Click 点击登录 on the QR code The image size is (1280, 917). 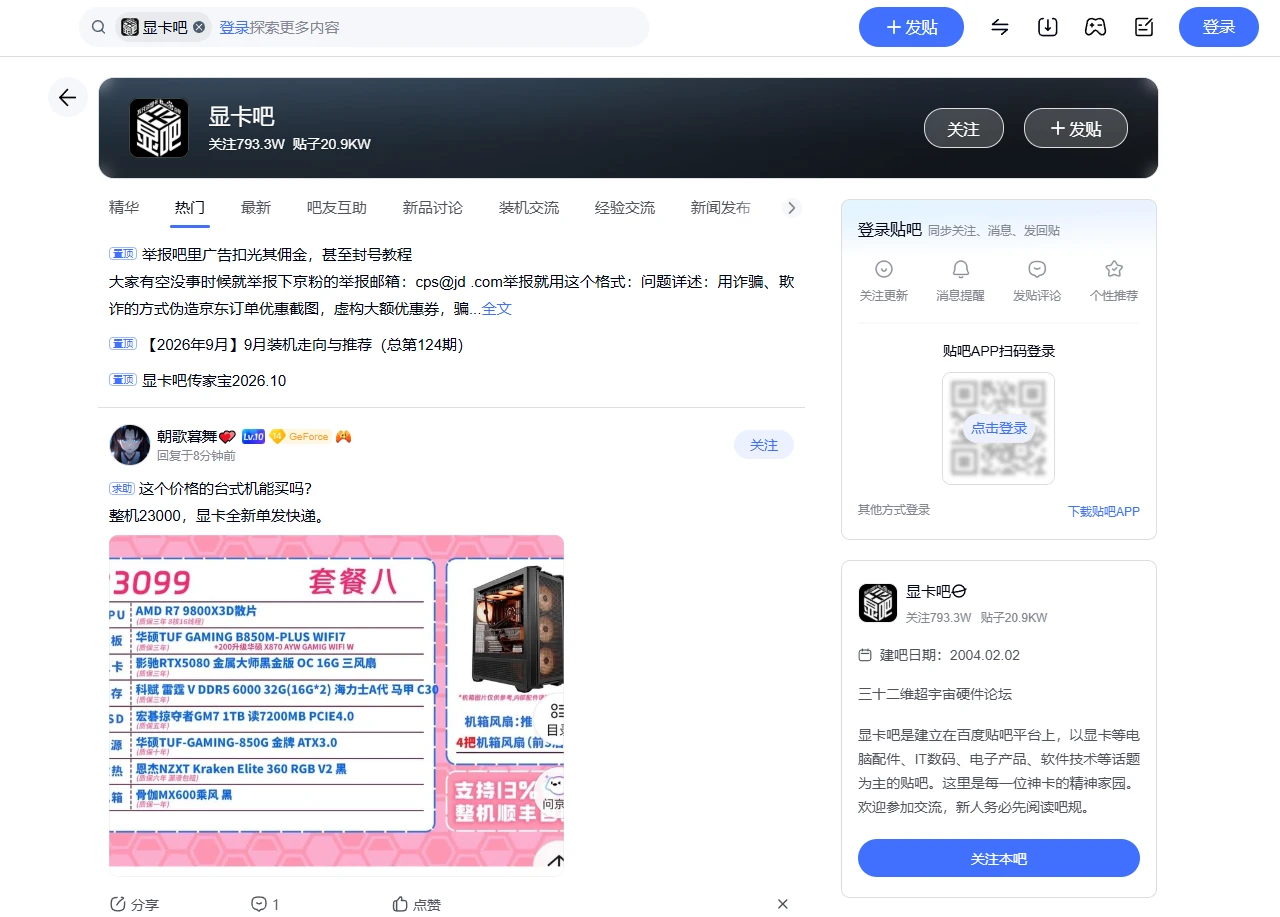coord(999,428)
